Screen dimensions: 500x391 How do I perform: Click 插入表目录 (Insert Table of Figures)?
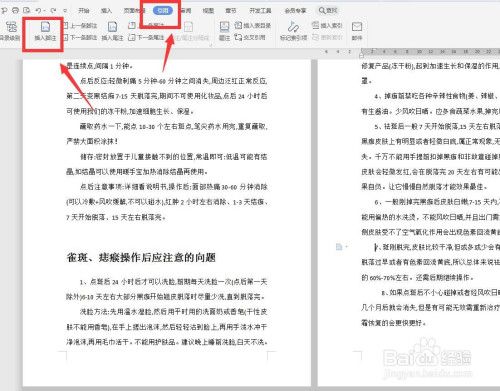point(253,25)
